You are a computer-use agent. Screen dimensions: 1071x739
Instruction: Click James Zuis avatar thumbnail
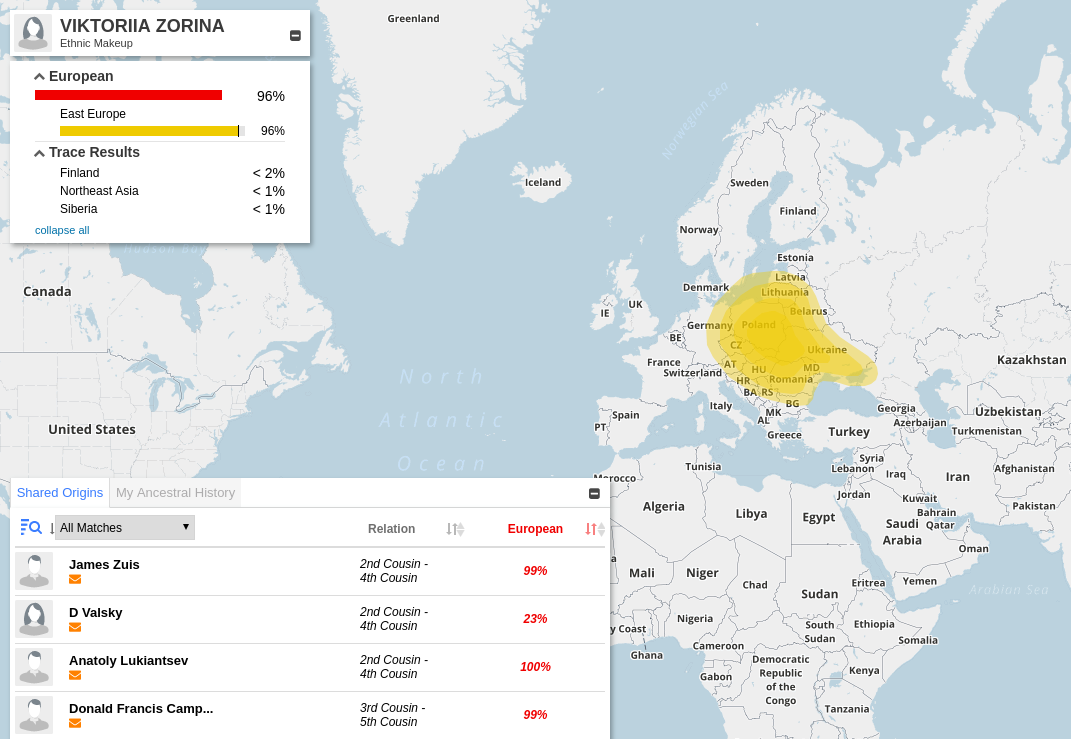coord(34,571)
